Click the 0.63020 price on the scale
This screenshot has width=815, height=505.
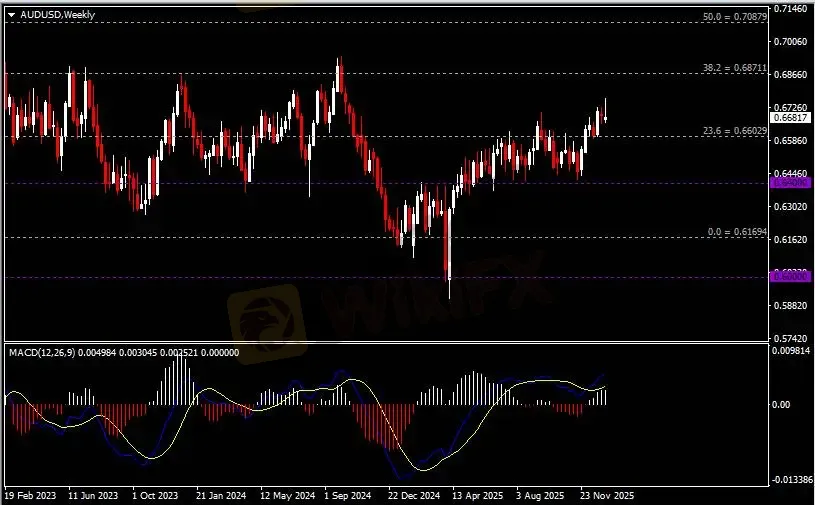tap(790, 207)
